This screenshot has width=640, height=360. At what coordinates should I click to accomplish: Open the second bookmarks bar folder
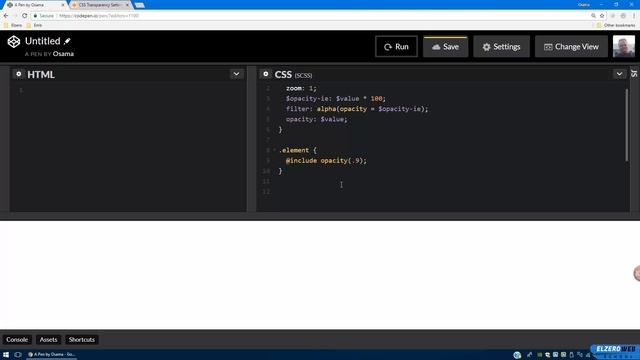34,25
